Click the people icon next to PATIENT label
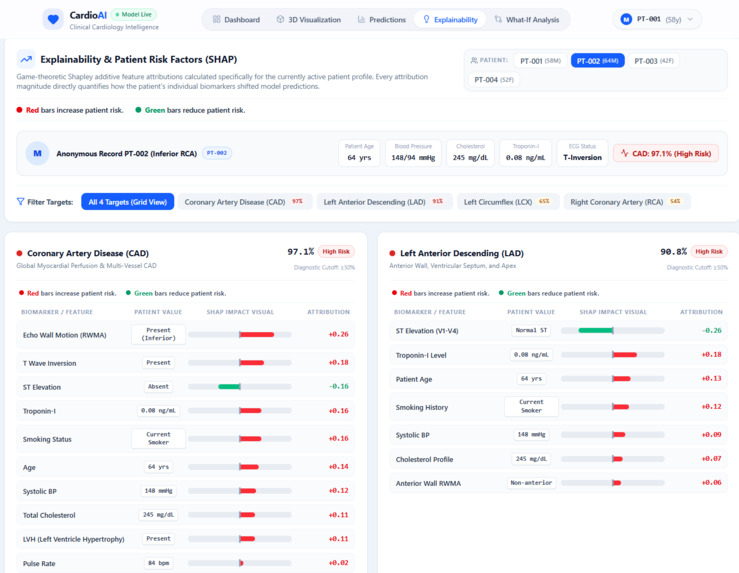The height and width of the screenshot is (573, 739). pos(474,60)
